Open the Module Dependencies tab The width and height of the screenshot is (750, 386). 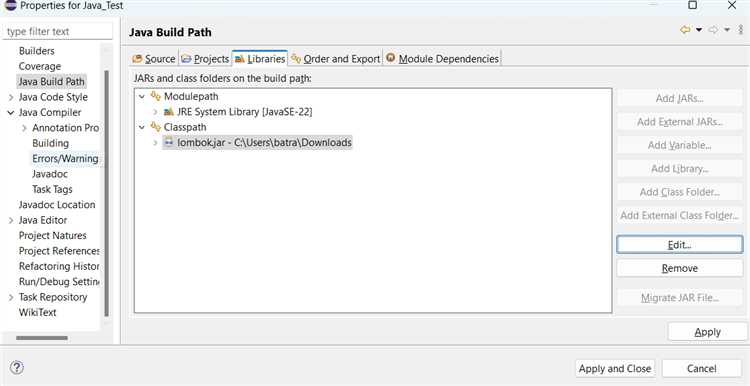pyautogui.click(x=442, y=59)
